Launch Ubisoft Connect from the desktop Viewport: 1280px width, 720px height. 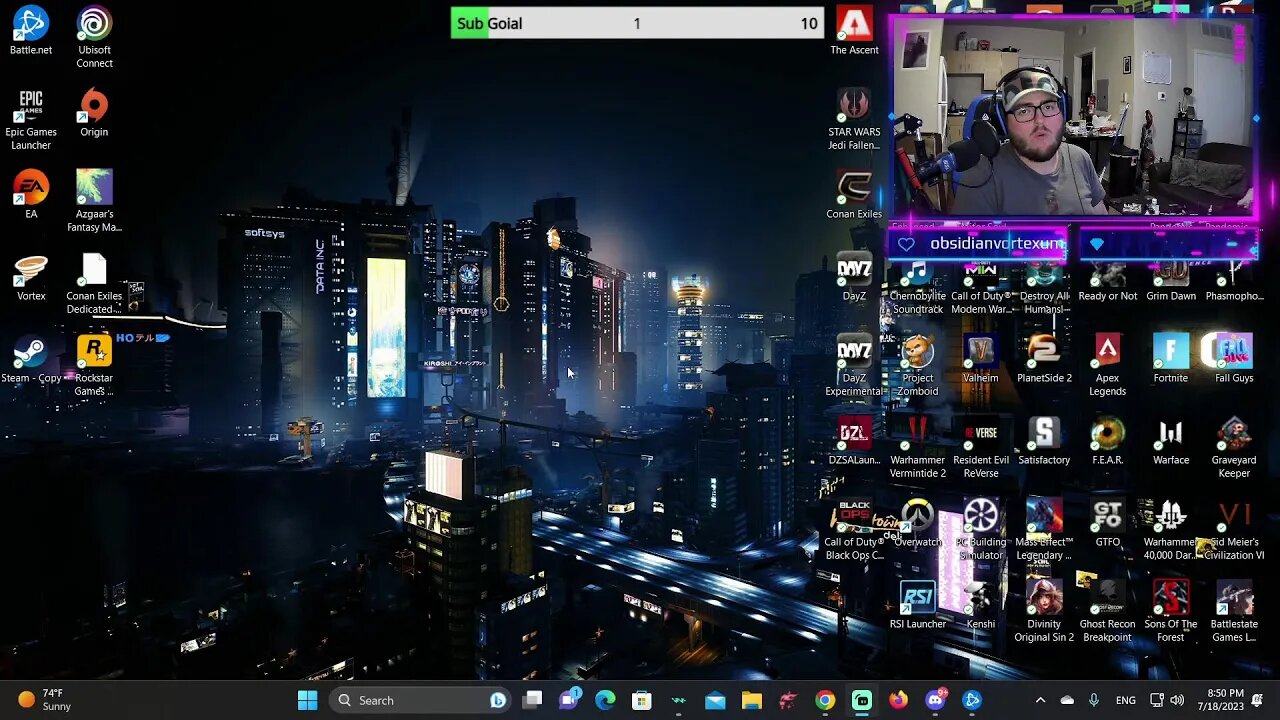pyautogui.click(x=94, y=38)
